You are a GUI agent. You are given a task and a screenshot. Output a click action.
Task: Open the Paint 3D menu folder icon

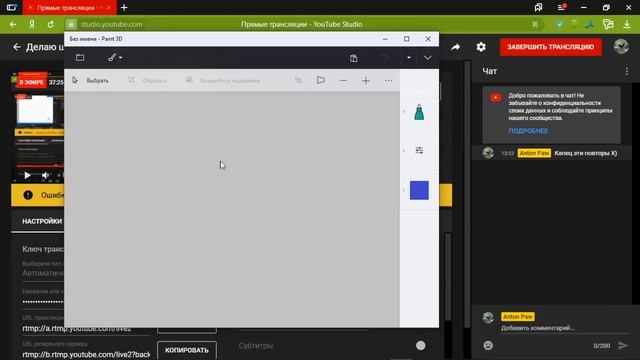(80, 58)
